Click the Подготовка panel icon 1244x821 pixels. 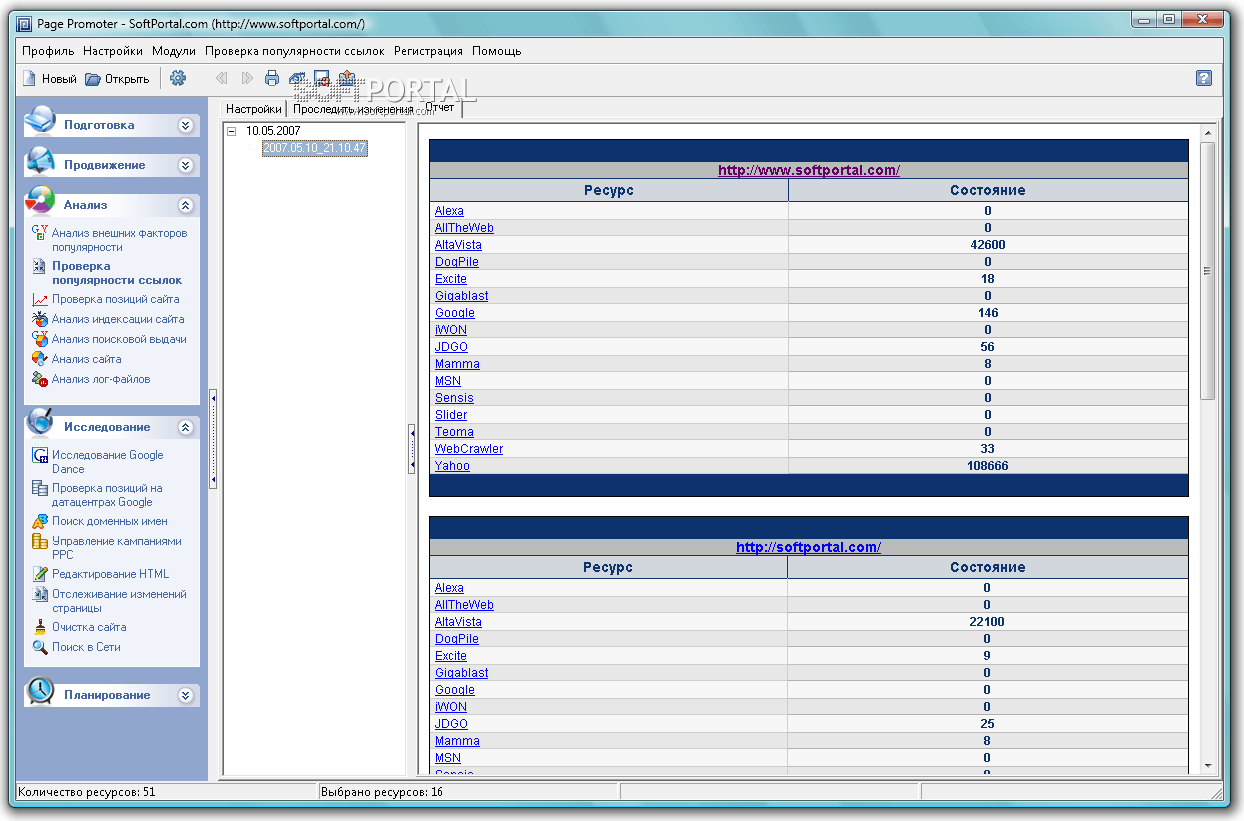click(41, 121)
